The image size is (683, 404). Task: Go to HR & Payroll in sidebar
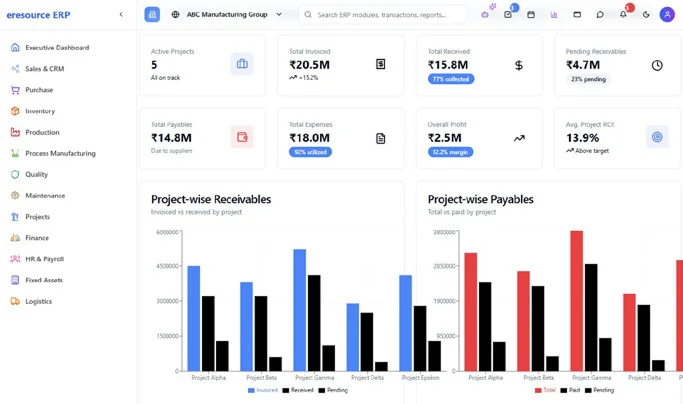(x=44, y=259)
